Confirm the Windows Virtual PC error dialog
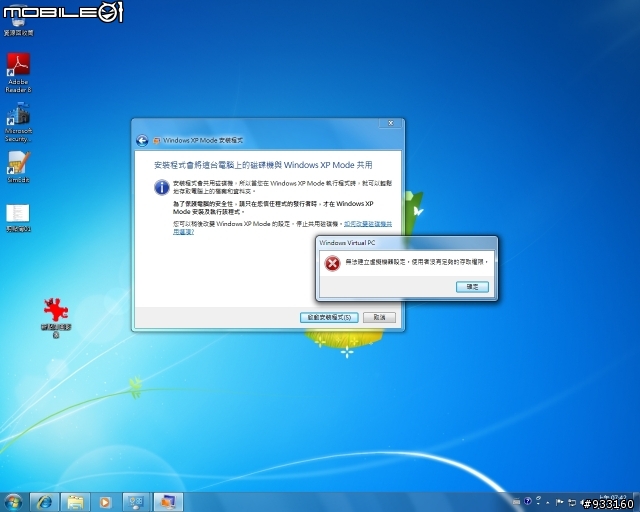Screen dimensions: 640x512 [472, 287]
